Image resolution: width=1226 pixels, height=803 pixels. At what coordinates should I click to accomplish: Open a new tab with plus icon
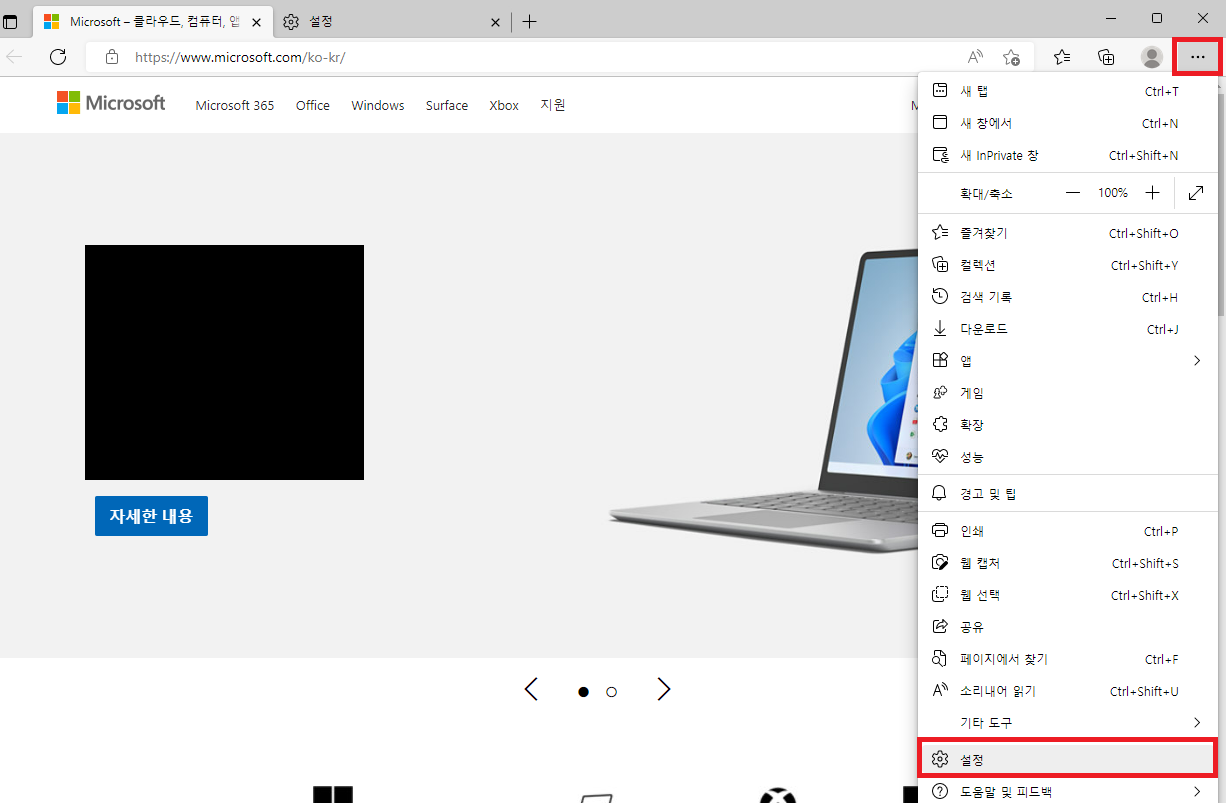[530, 22]
